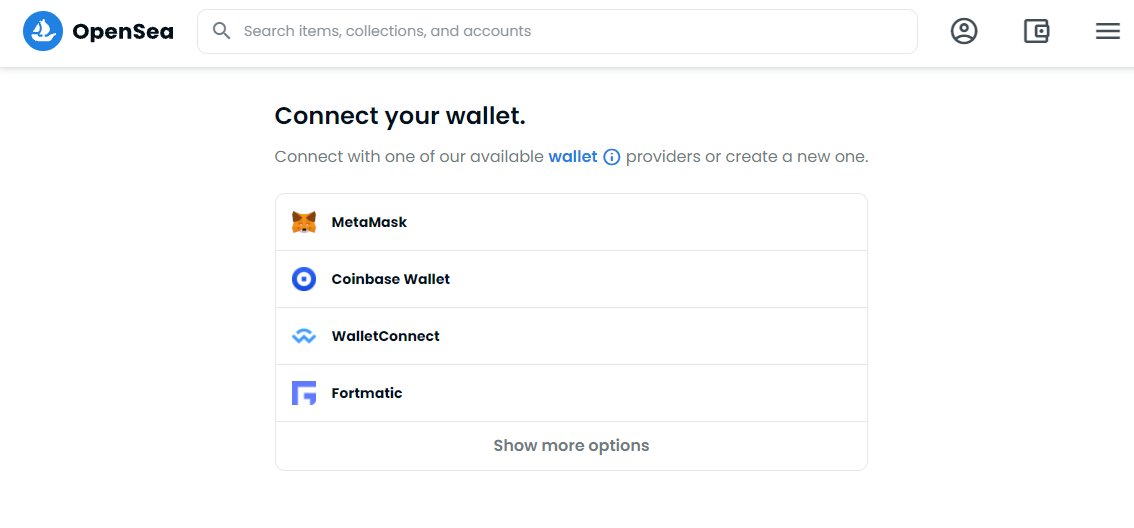This screenshot has height=528, width=1134.
Task: Click the Coinbase Wallet blue circle icon
Action: pyautogui.click(x=304, y=279)
